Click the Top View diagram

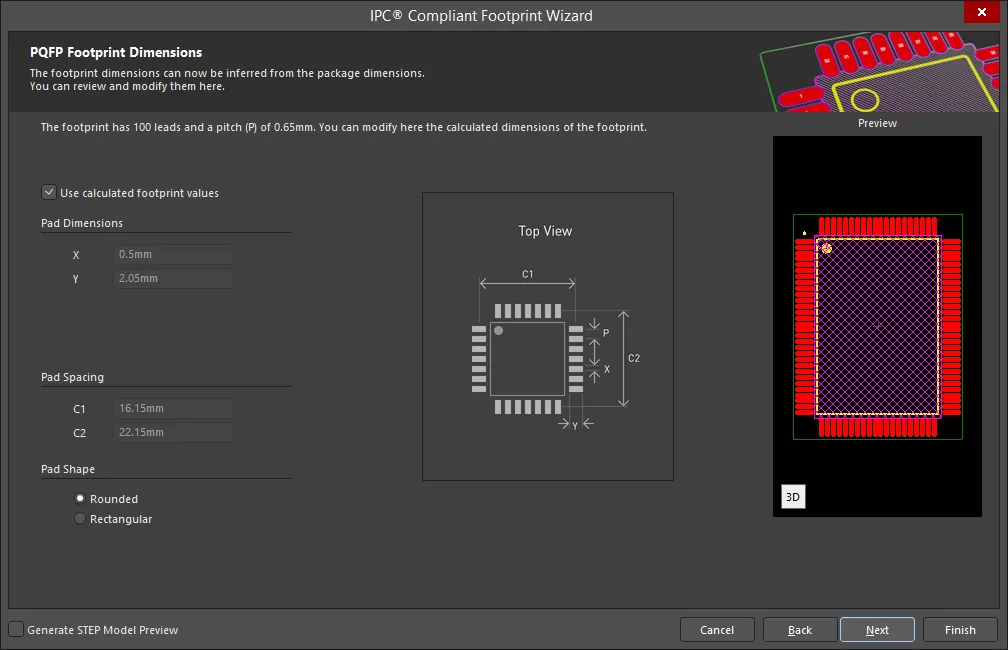[x=548, y=336]
